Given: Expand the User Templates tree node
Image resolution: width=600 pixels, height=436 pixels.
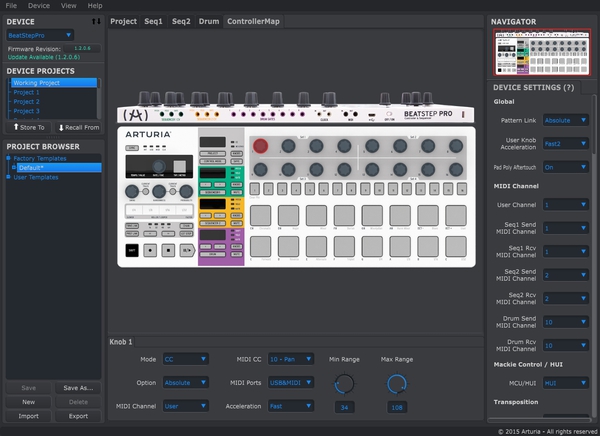Looking at the screenshot, I should (x=10, y=177).
